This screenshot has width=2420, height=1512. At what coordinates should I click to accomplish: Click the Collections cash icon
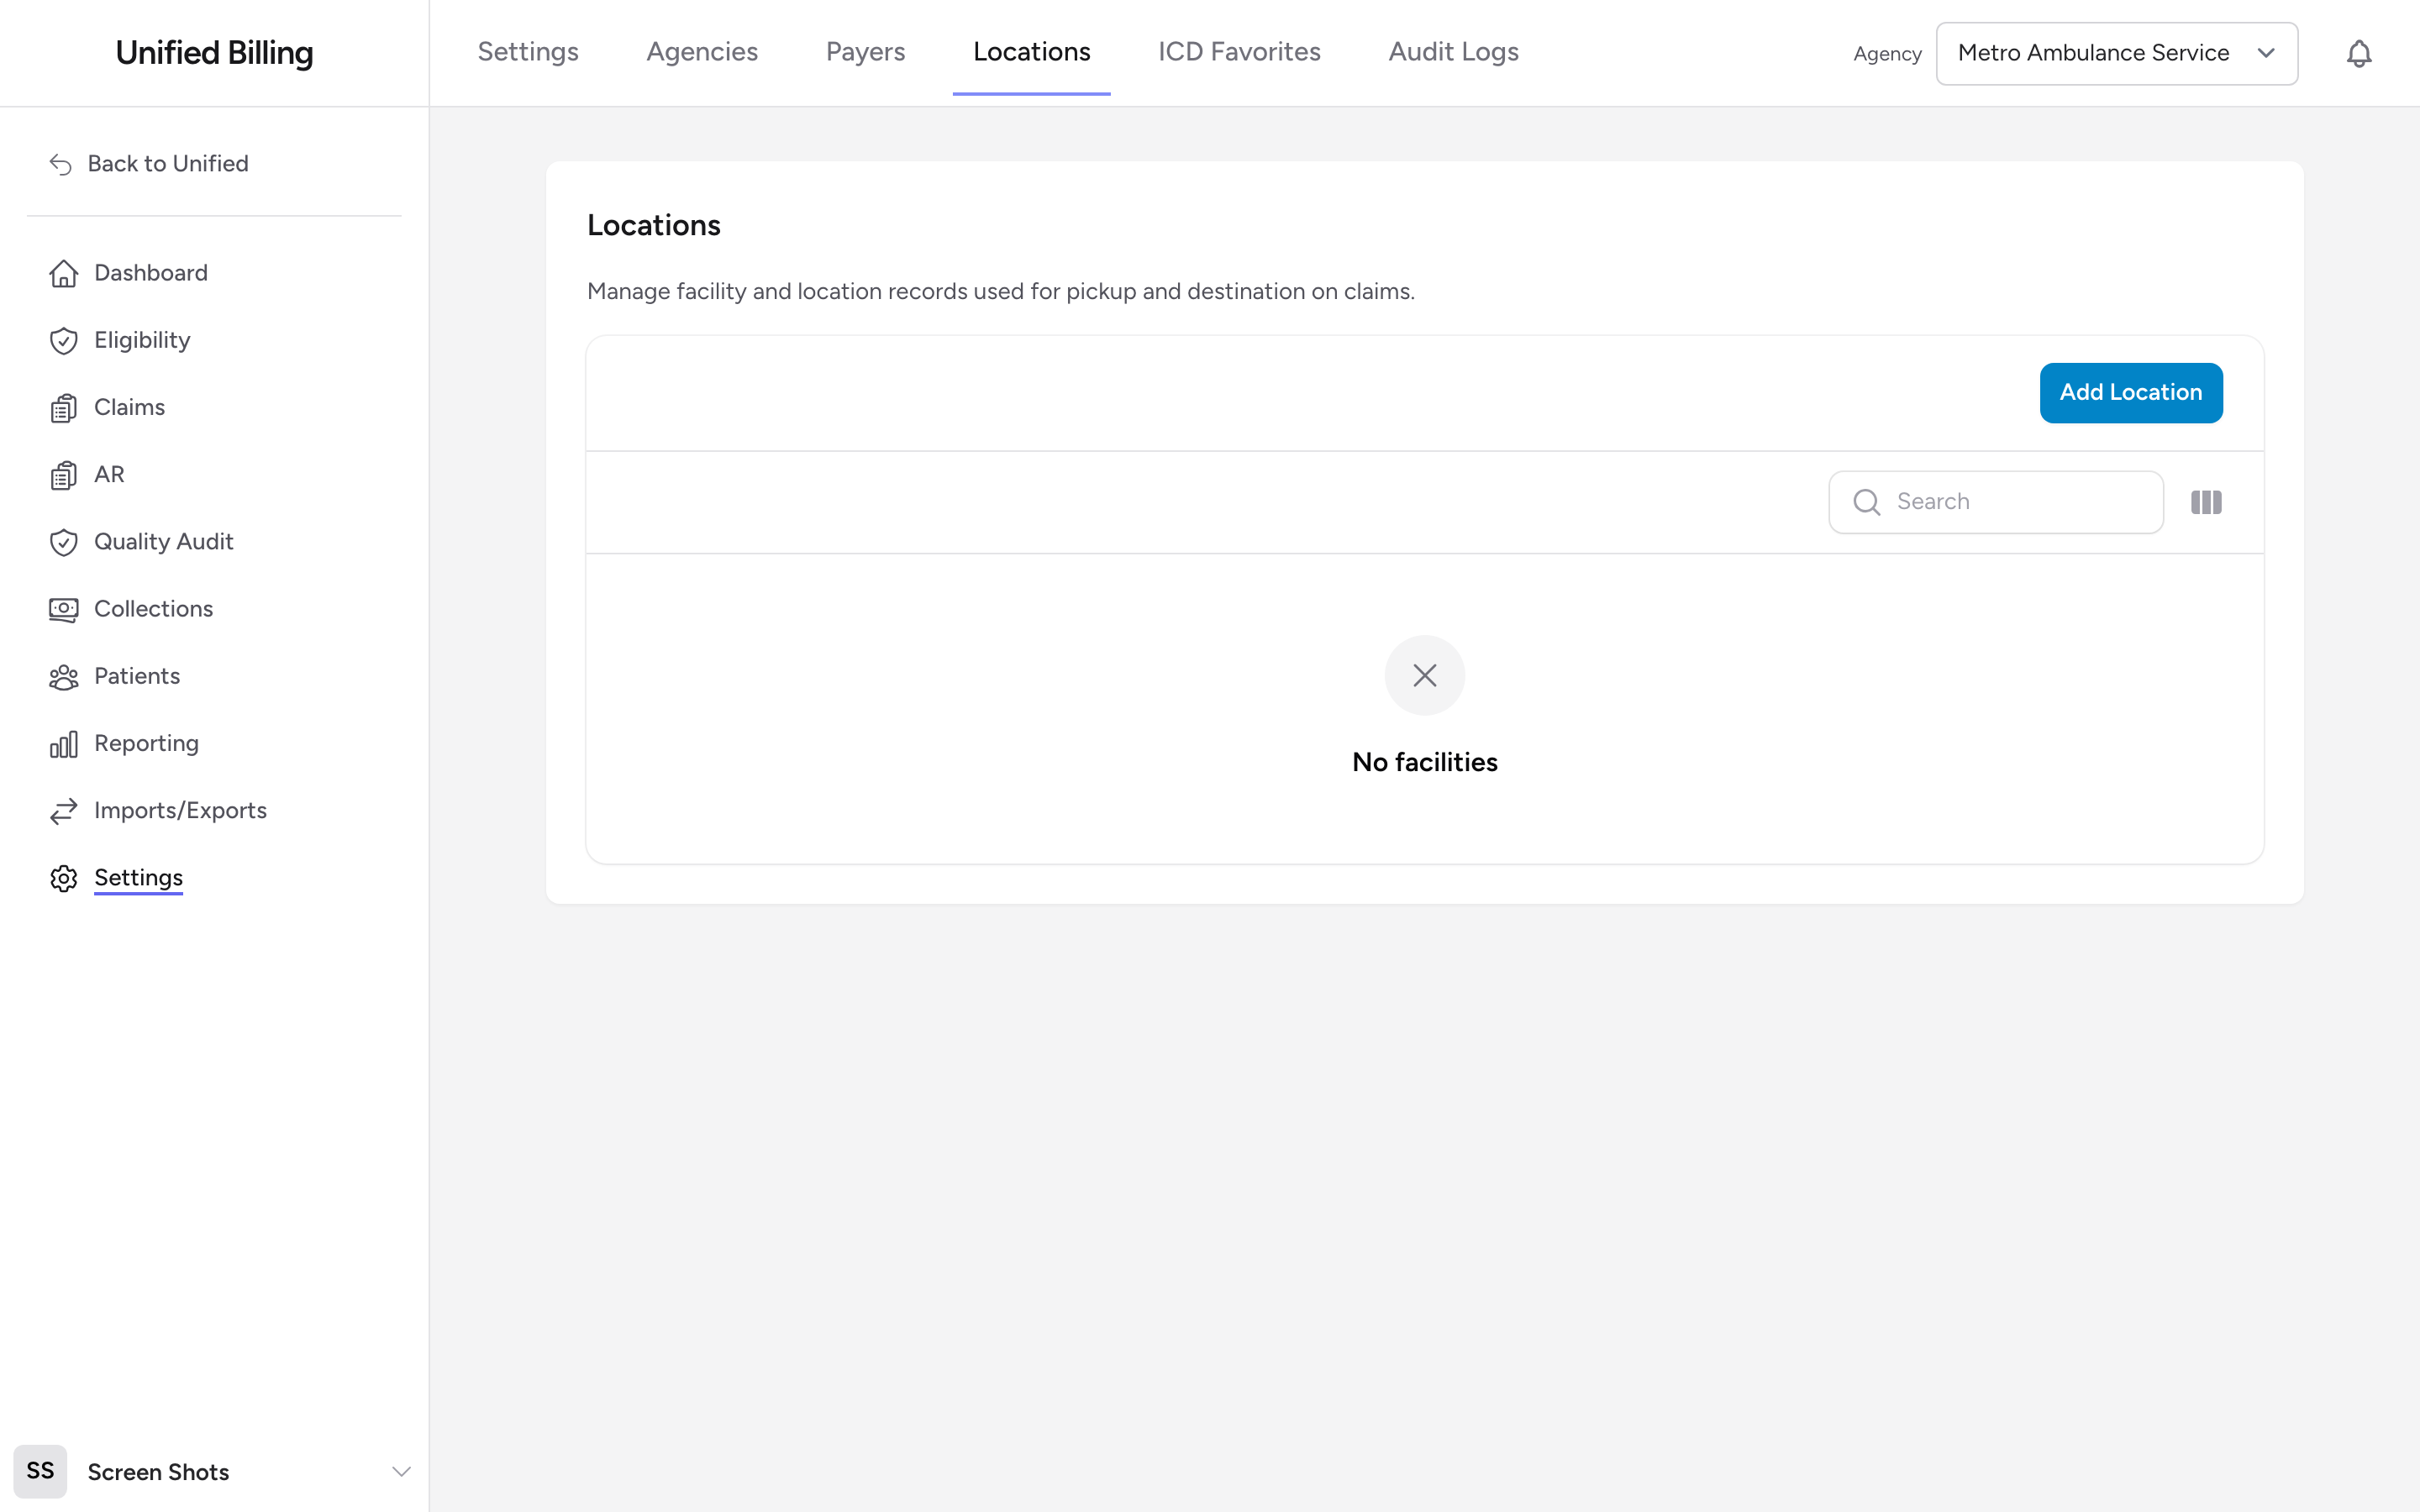pyautogui.click(x=63, y=609)
